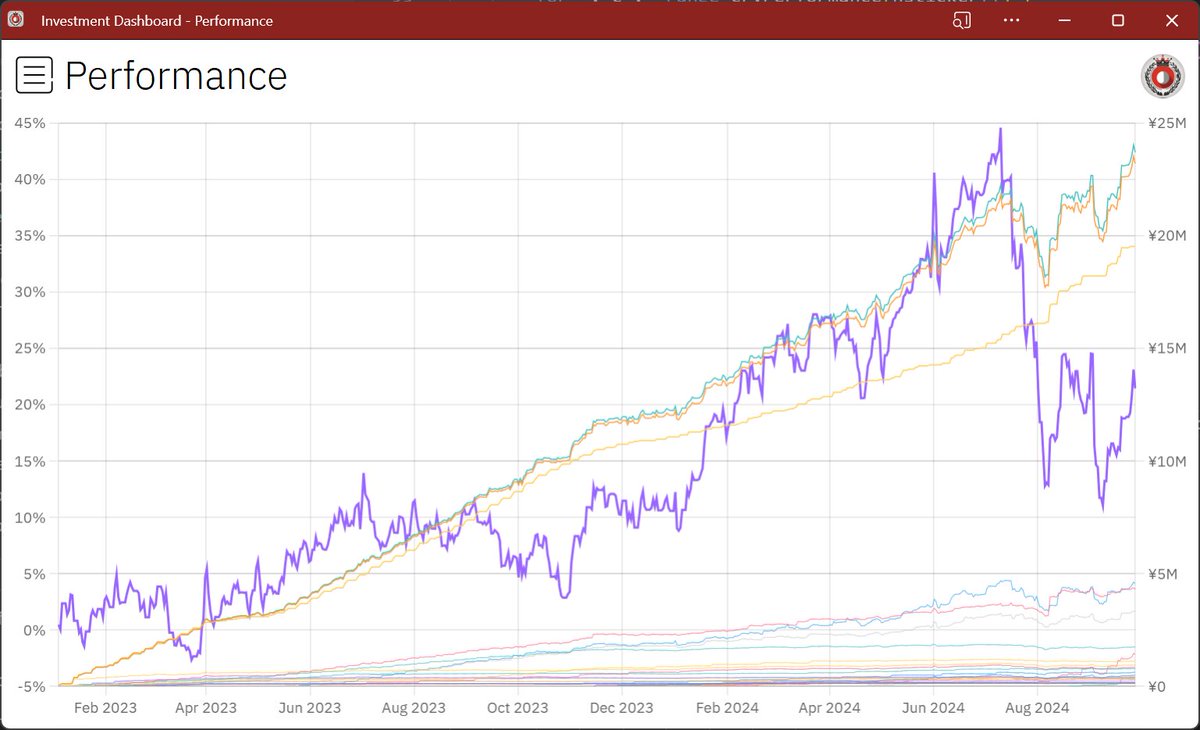Maximize the dashboard window
Image resolution: width=1200 pixels, height=730 pixels.
tap(1118, 20)
